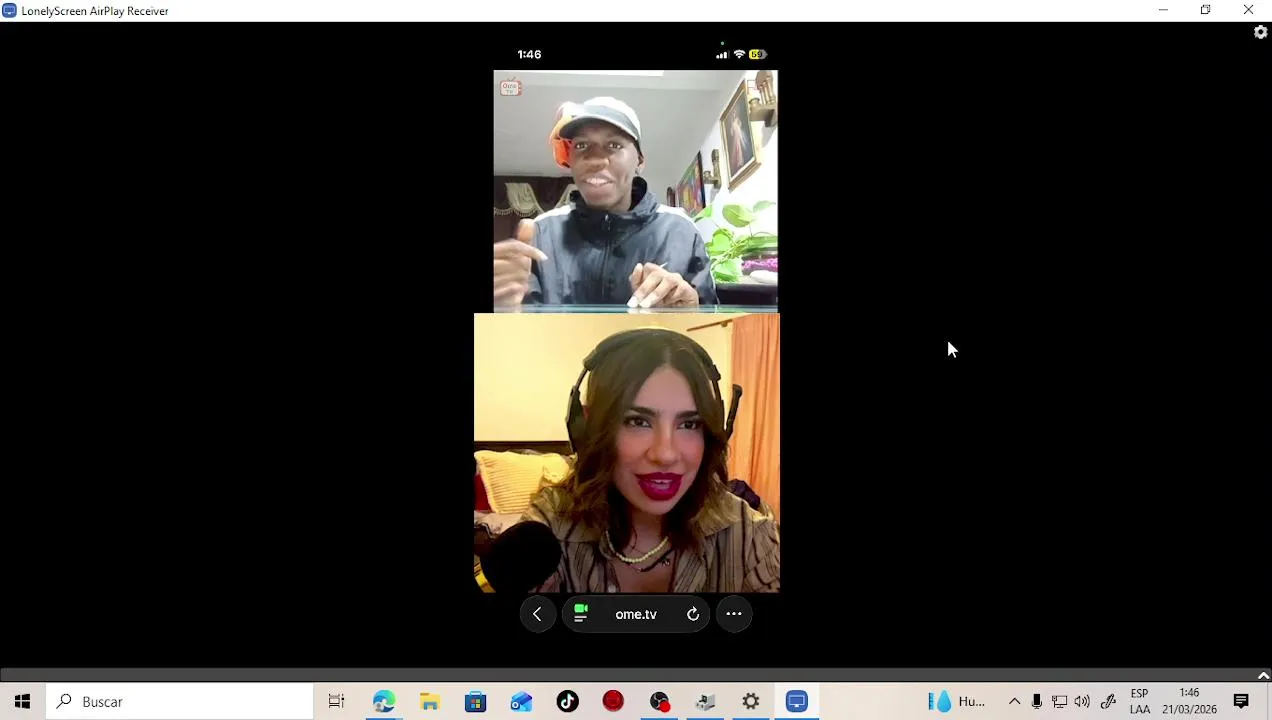Viewport: 1272px width, 720px height.
Task: Open the weather humidity widget
Action: 957,702
